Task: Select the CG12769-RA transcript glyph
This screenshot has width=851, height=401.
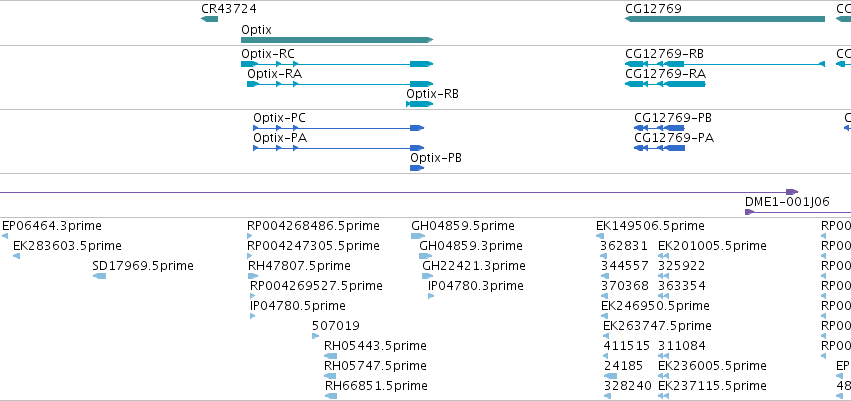Action: [x=665, y=84]
